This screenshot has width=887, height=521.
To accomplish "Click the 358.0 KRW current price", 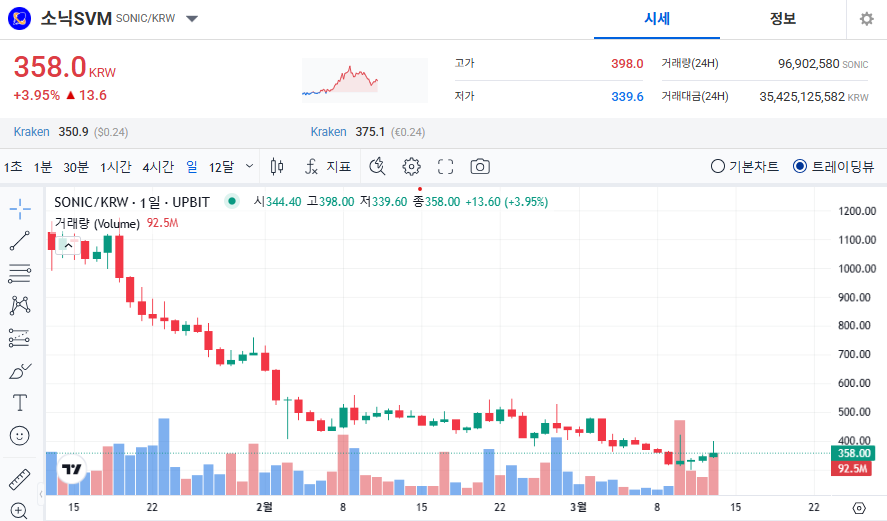I will click(64, 67).
